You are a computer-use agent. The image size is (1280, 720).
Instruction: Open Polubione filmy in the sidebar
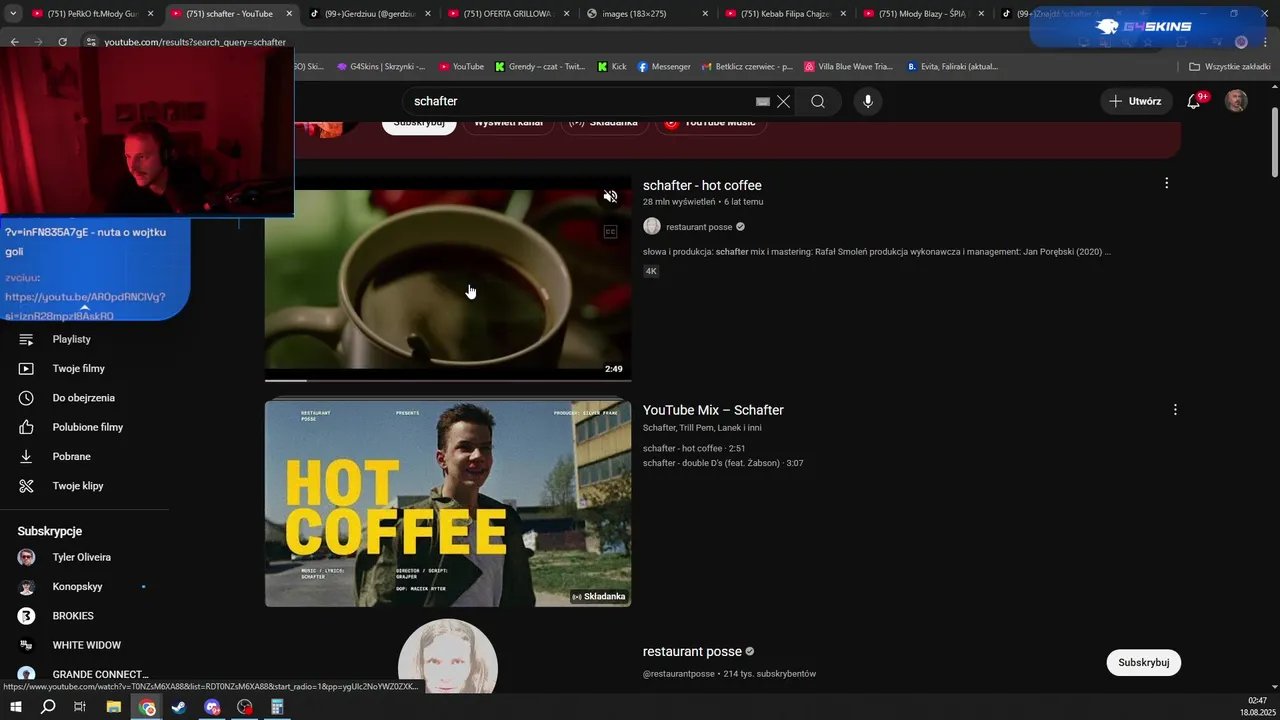pos(88,427)
